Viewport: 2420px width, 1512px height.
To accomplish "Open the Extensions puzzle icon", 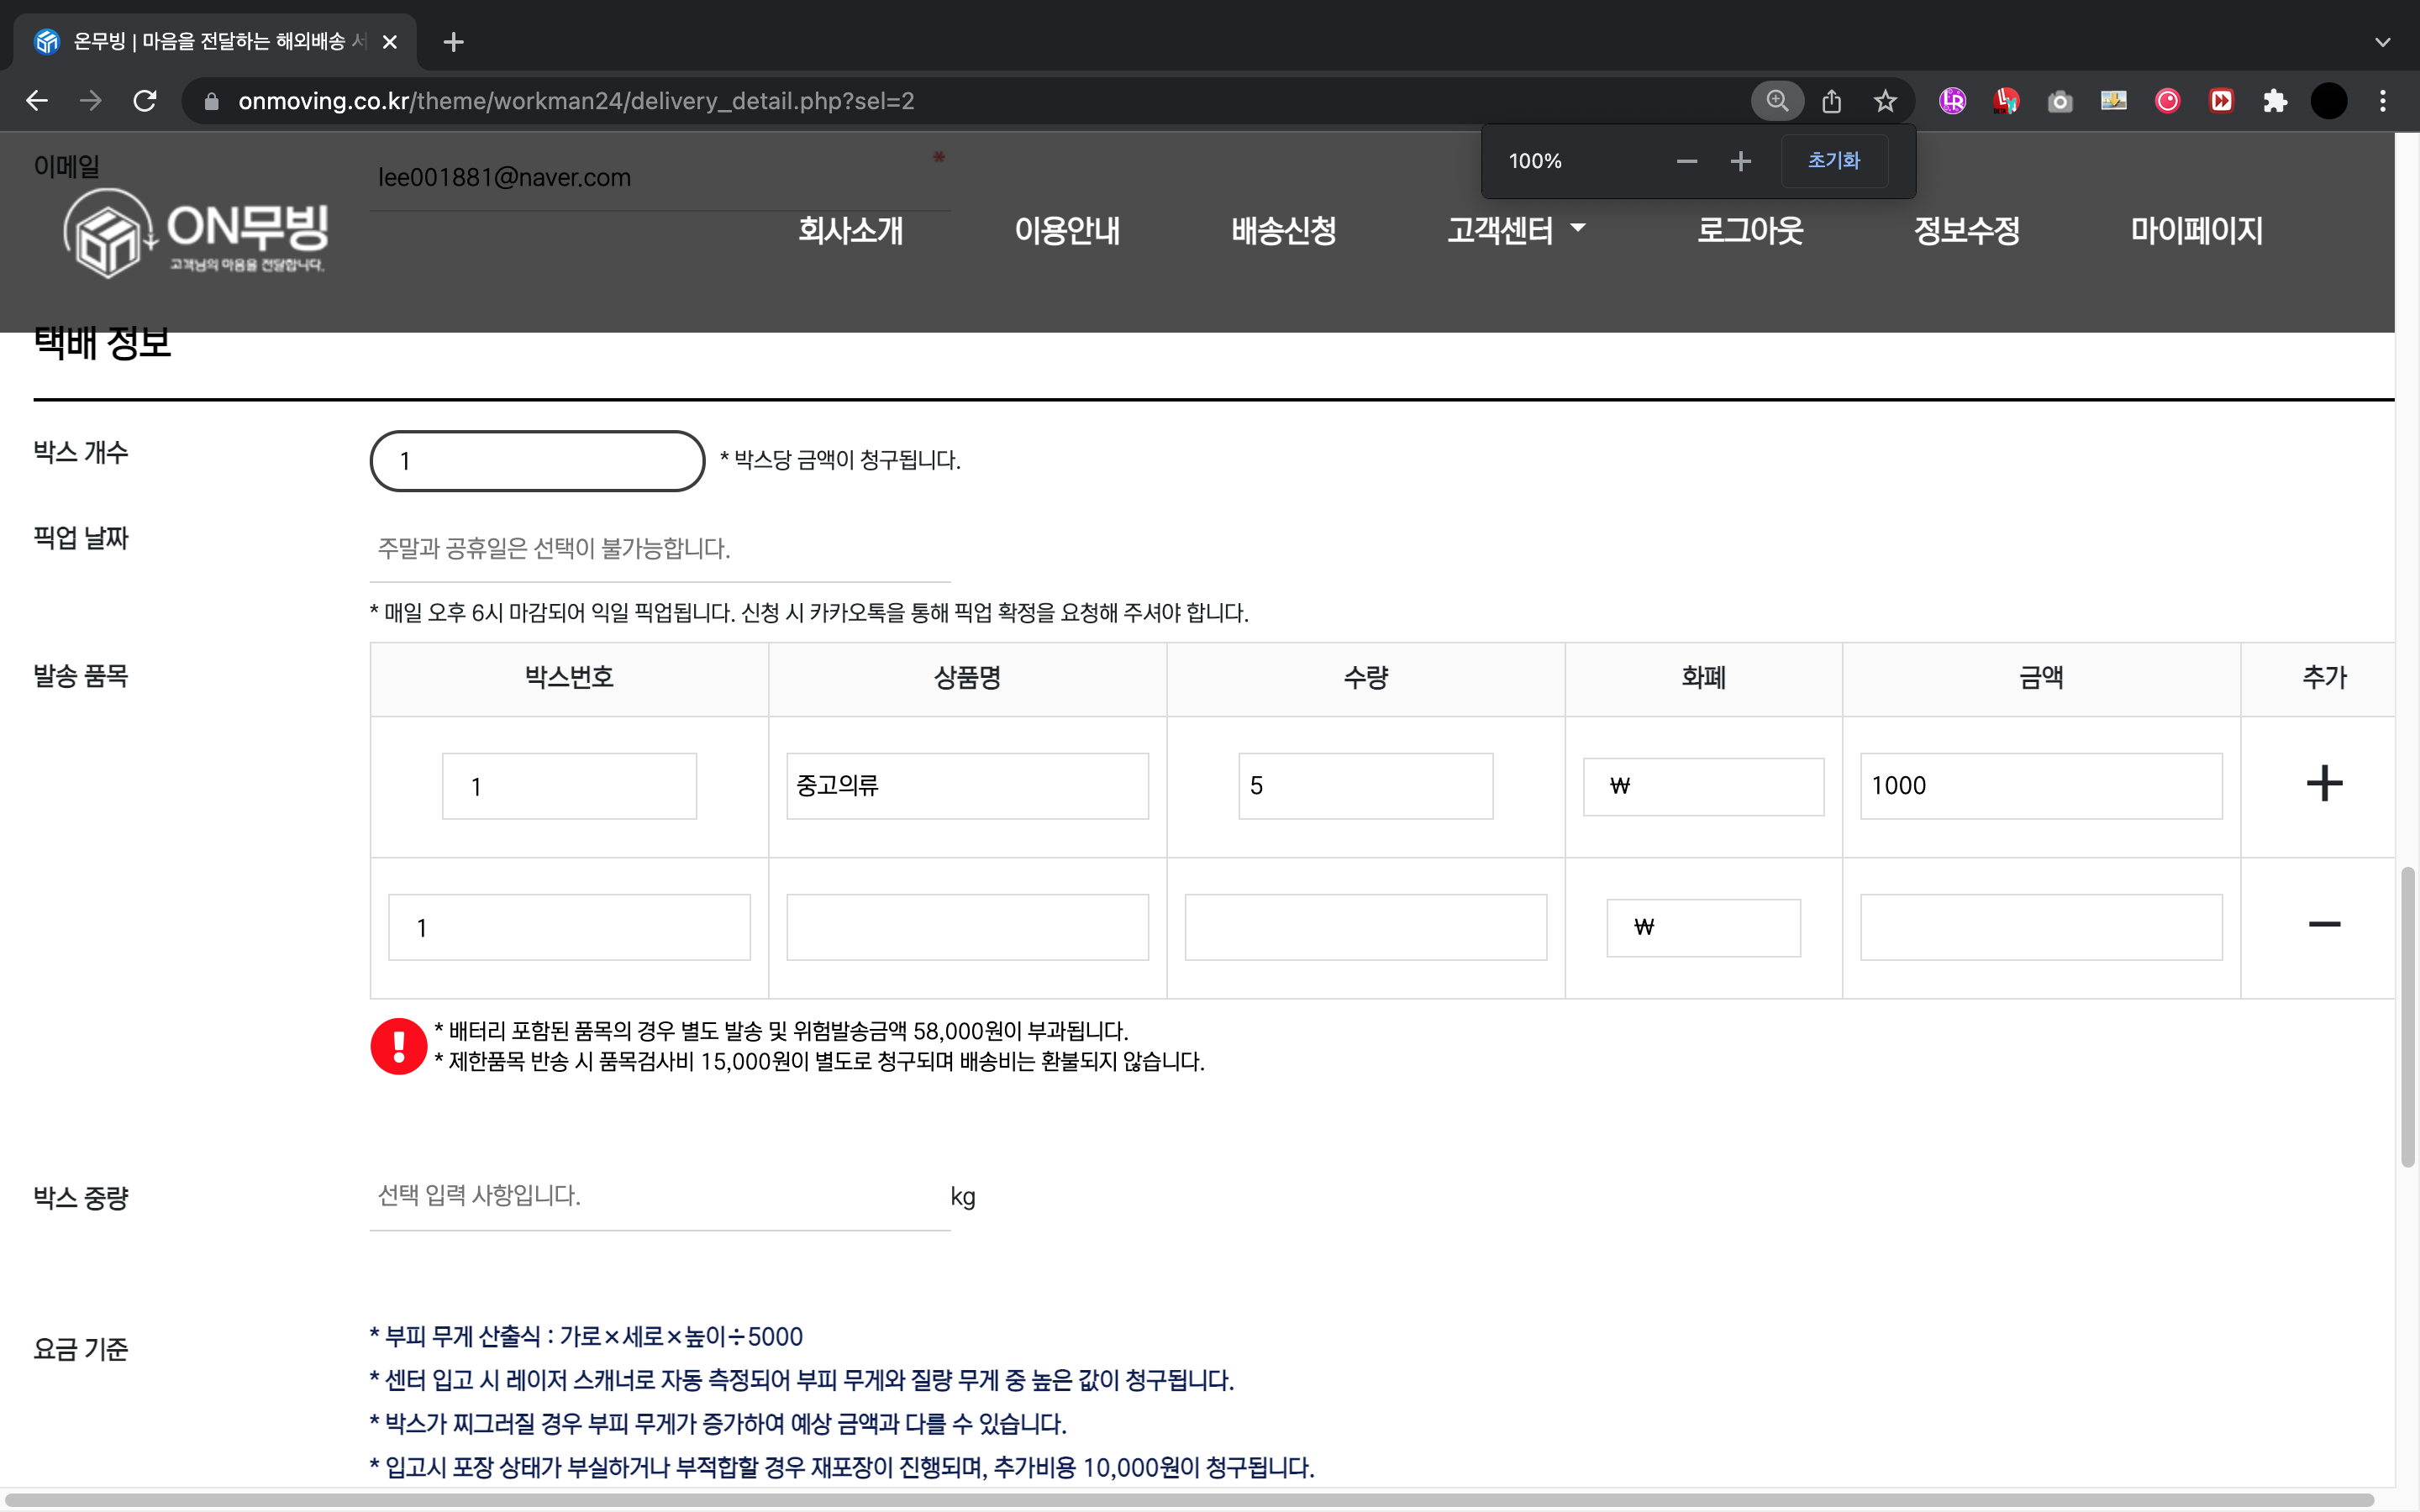I will (2275, 101).
